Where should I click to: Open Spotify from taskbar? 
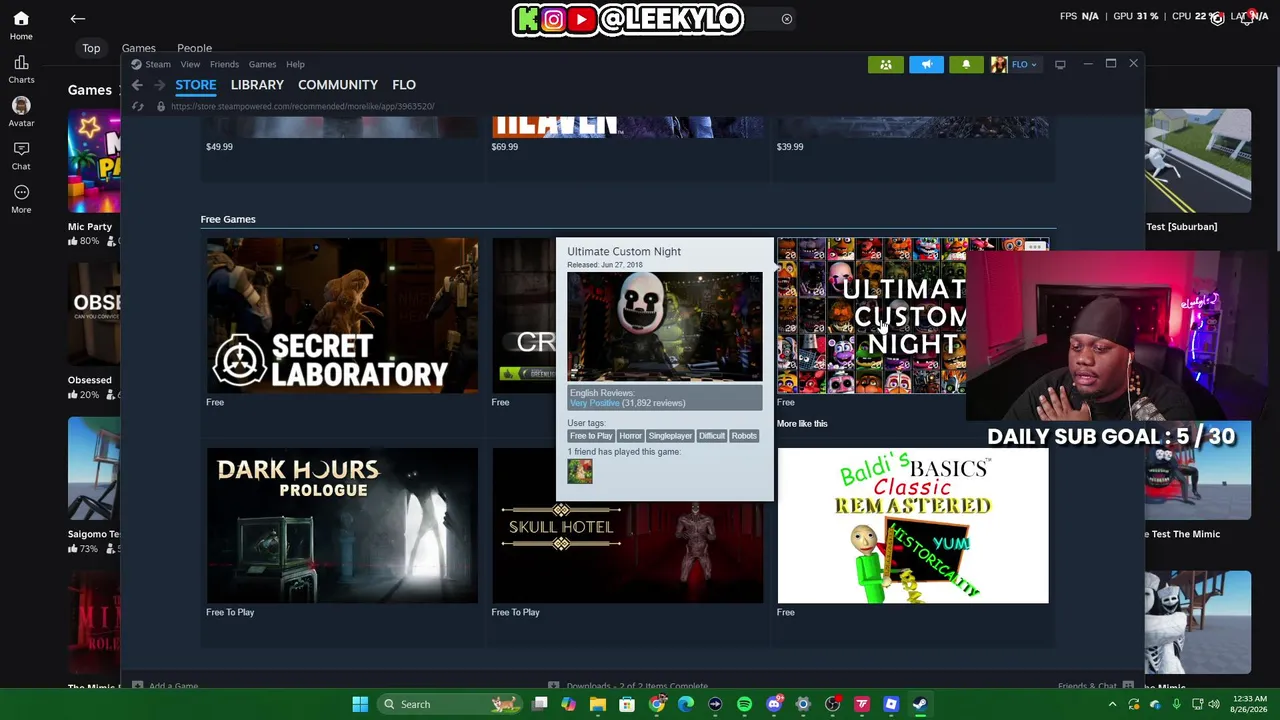[744, 704]
